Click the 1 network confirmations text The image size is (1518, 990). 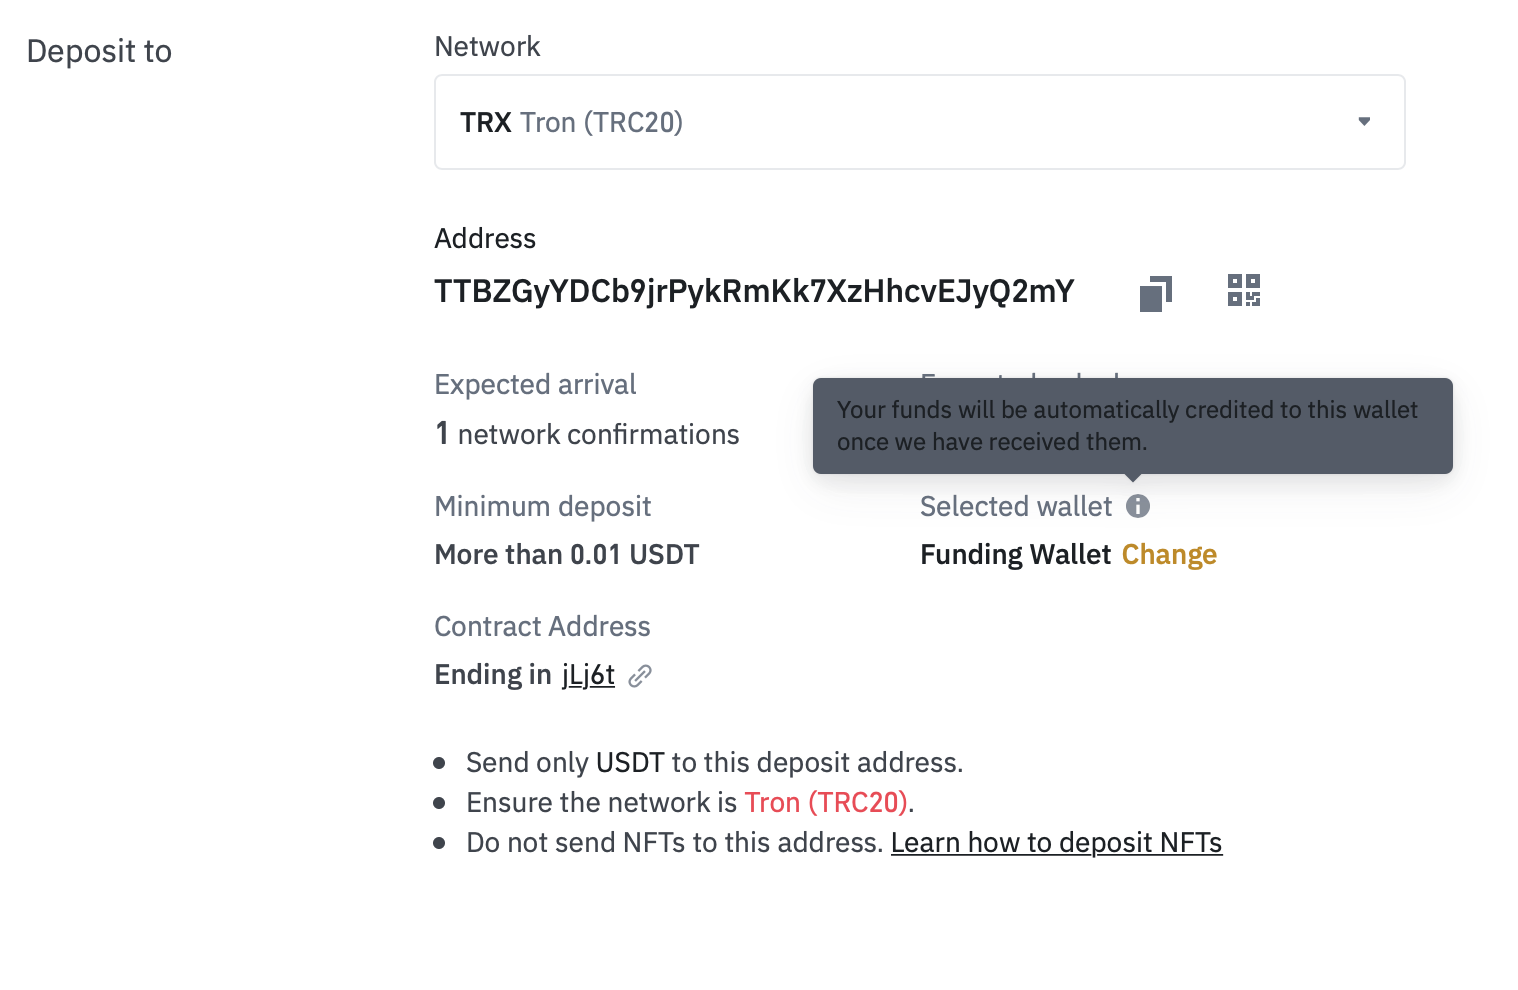click(x=587, y=434)
